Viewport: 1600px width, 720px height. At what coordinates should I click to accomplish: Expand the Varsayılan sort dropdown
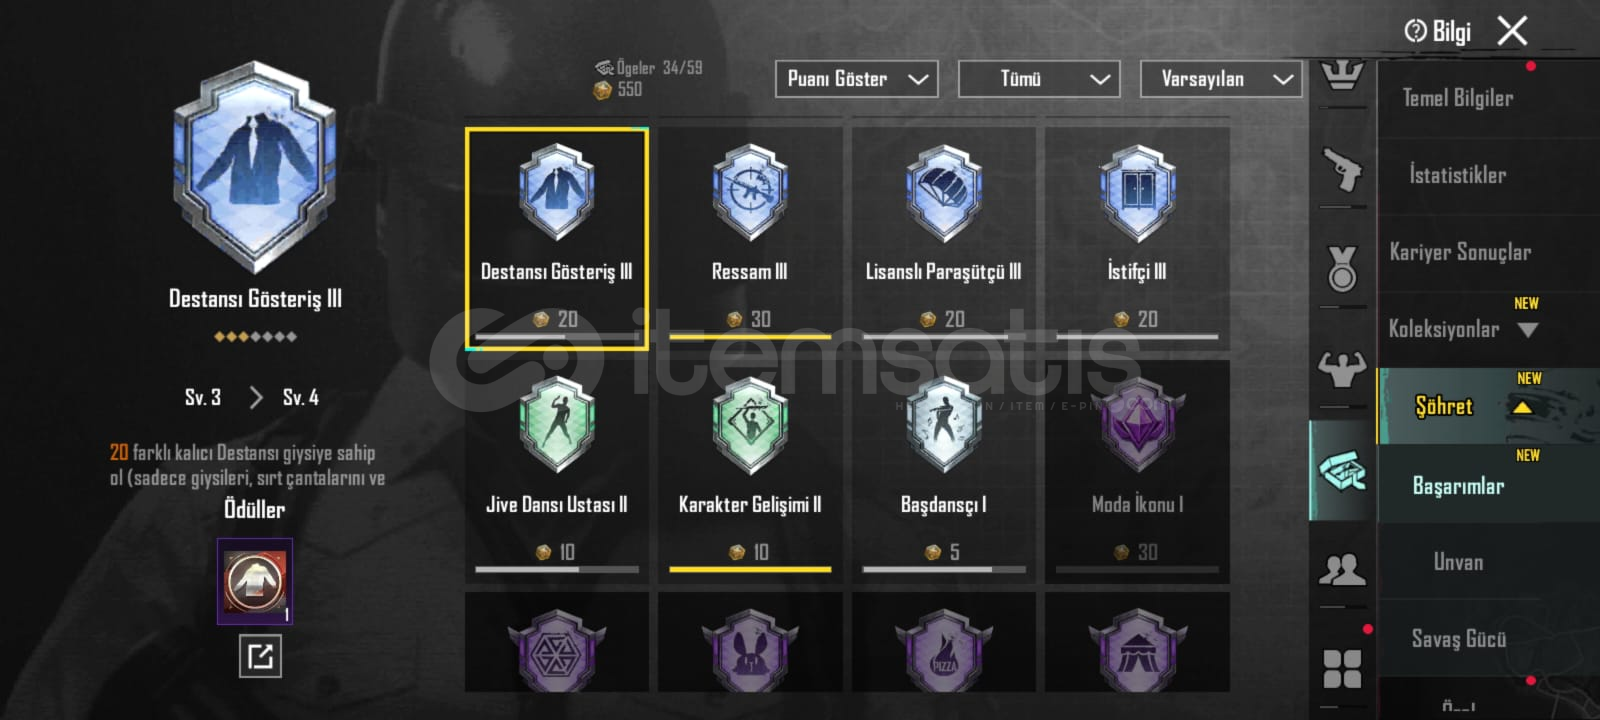point(1221,79)
